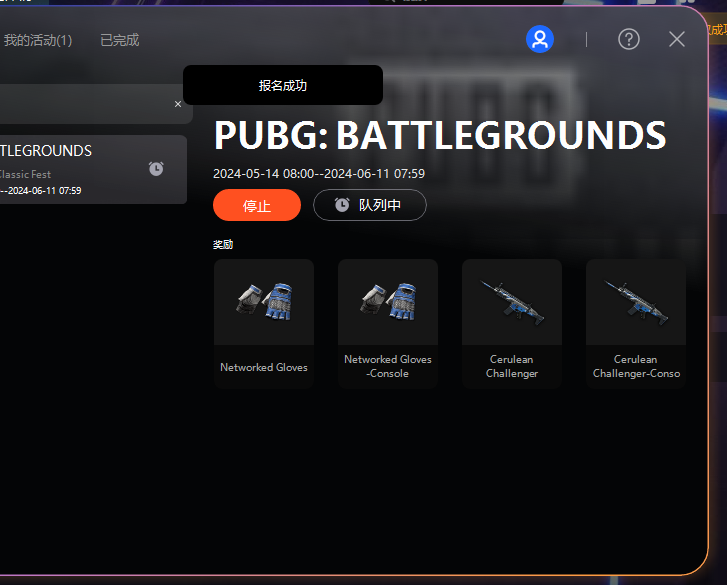Dismiss the notice with small x
Screen dimensions: 727x585
point(178,104)
